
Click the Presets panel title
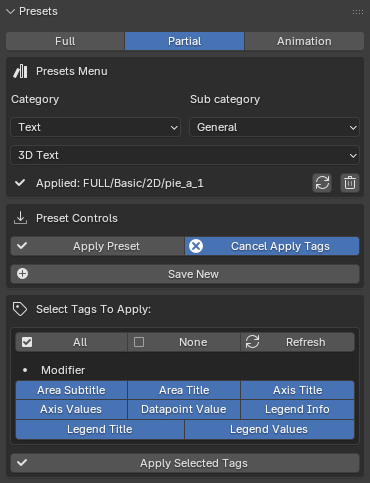38,11
